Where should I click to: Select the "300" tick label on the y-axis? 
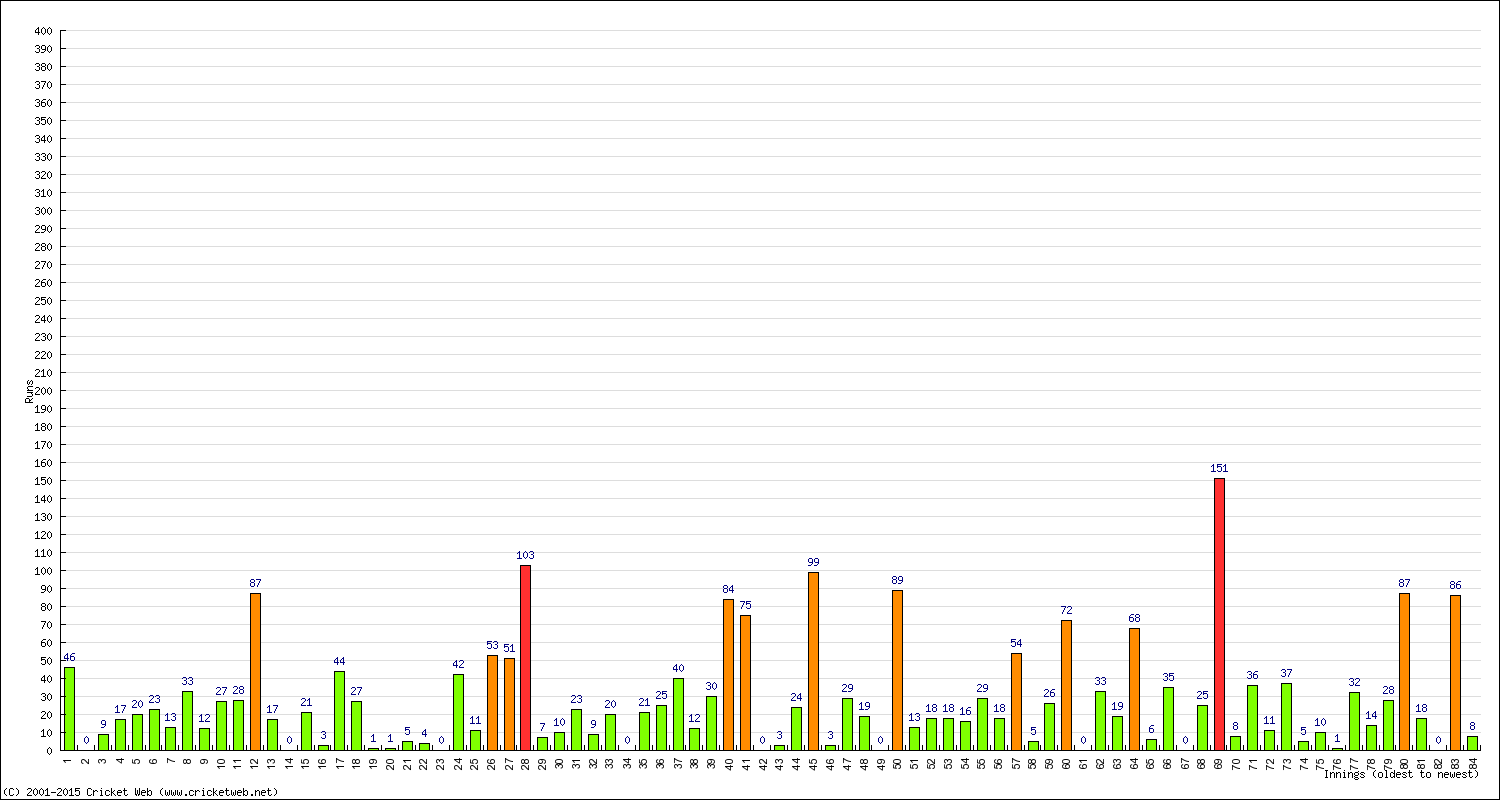click(x=43, y=211)
